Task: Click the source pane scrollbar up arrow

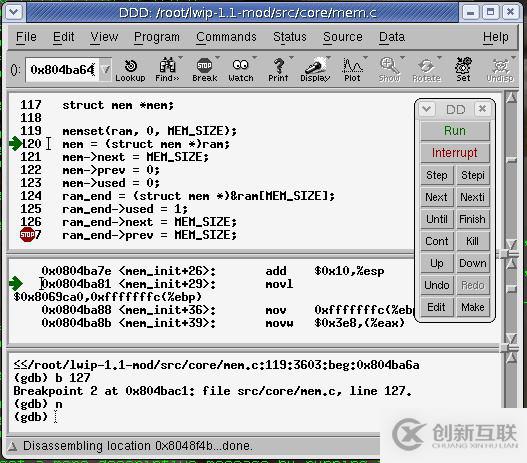Action: coord(512,97)
